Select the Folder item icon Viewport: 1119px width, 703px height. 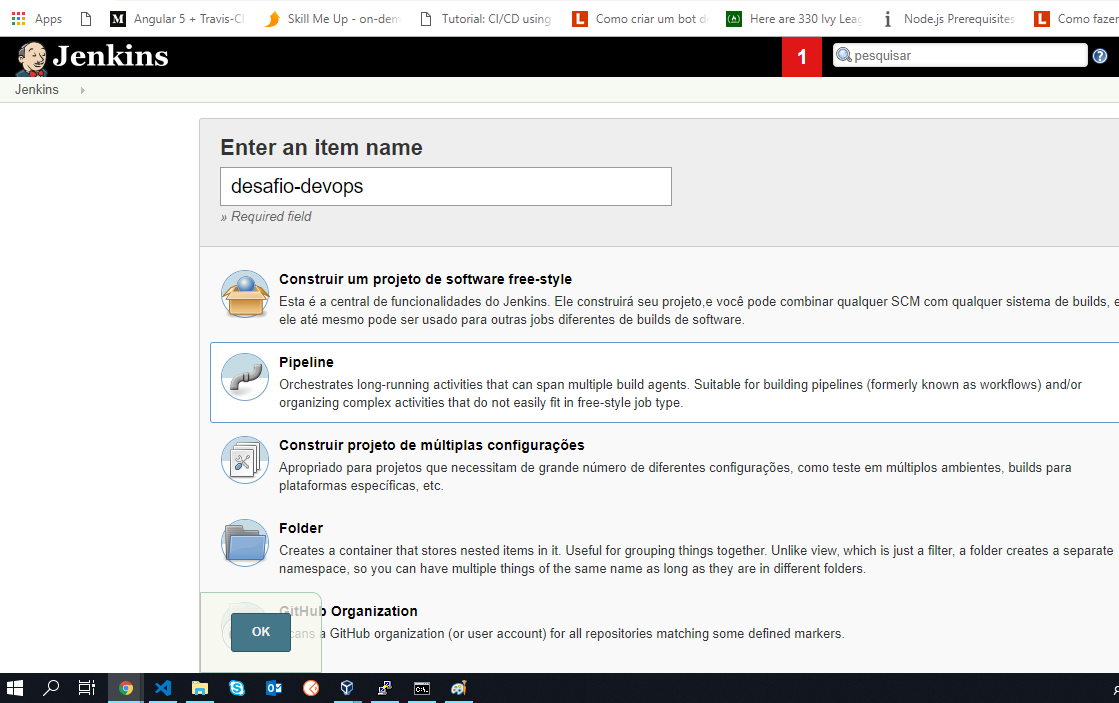tap(245, 543)
